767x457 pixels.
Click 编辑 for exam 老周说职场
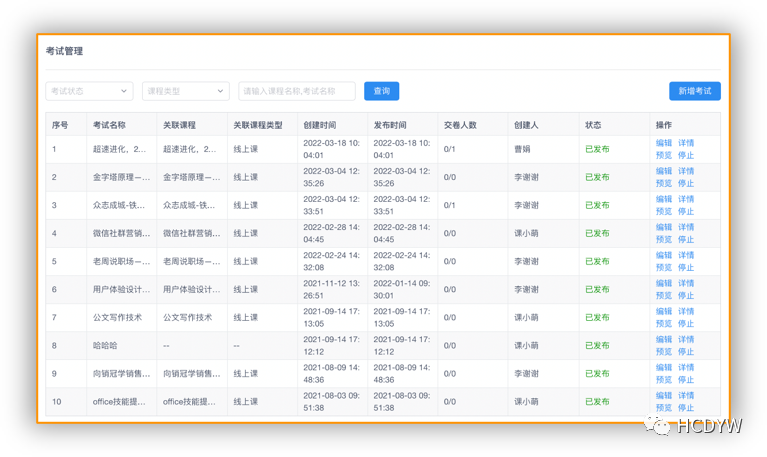[x=664, y=255]
